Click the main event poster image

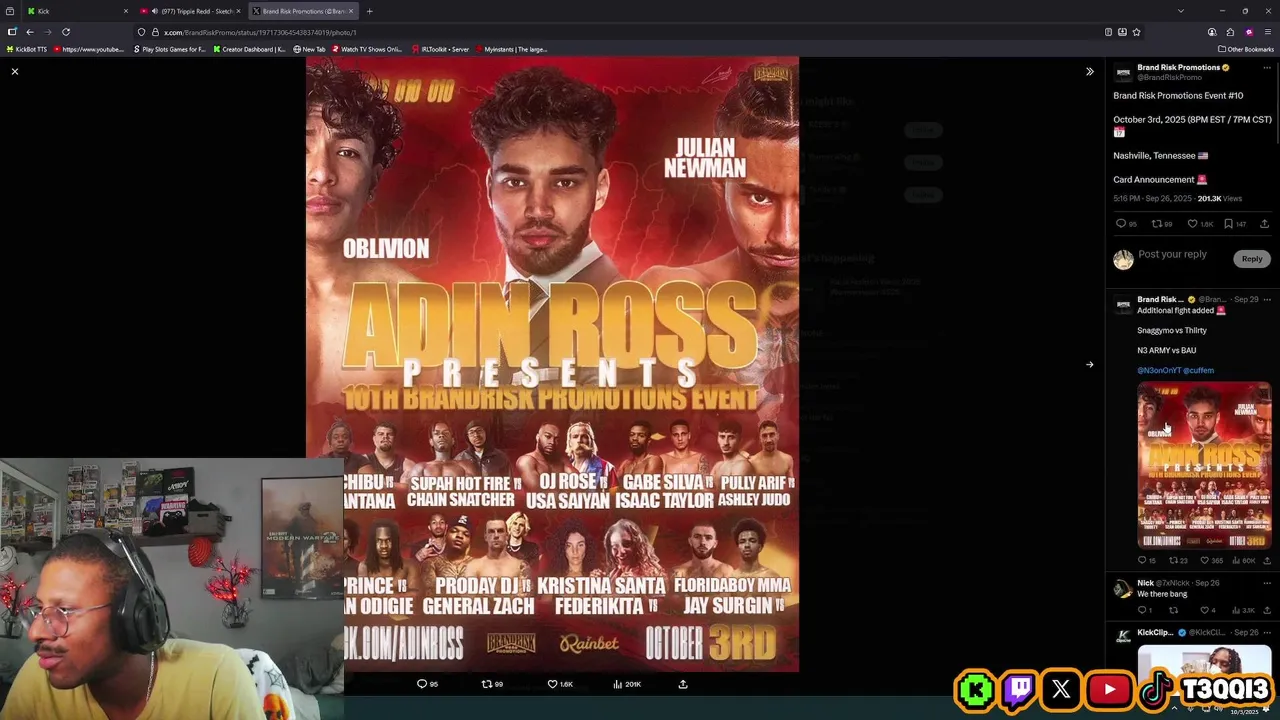coord(552,364)
